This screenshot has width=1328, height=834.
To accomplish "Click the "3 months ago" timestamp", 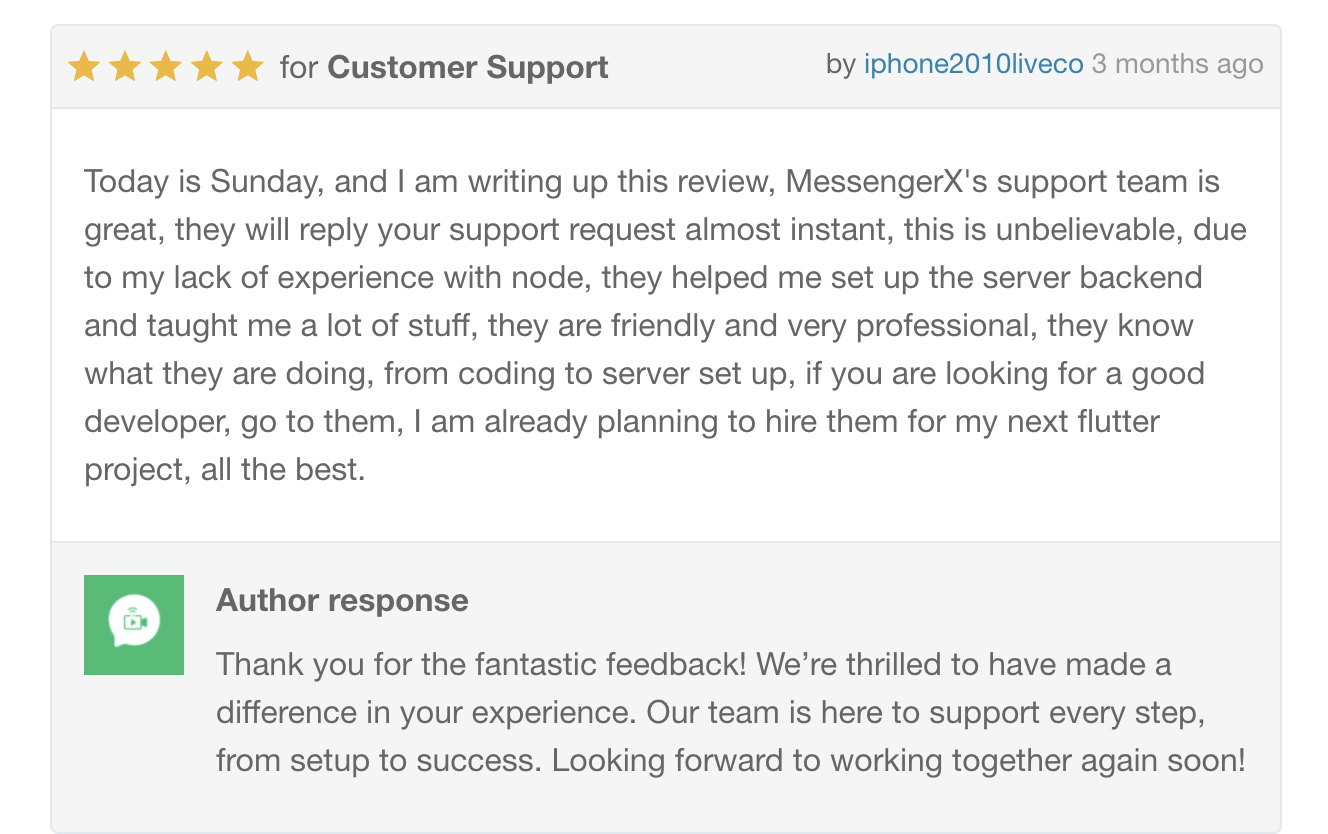I will [1177, 64].
